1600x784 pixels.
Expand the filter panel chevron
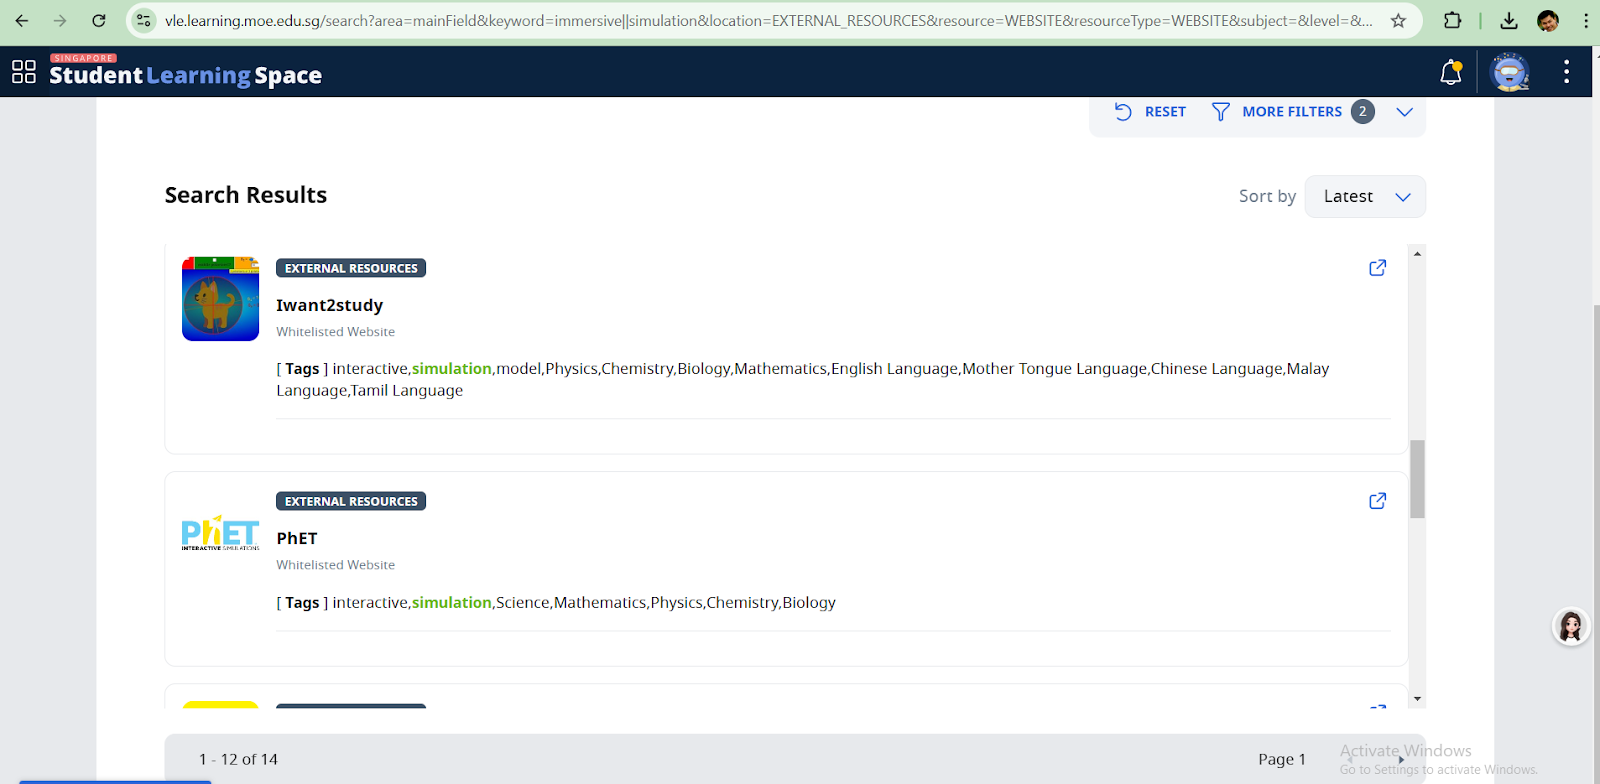point(1404,112)
